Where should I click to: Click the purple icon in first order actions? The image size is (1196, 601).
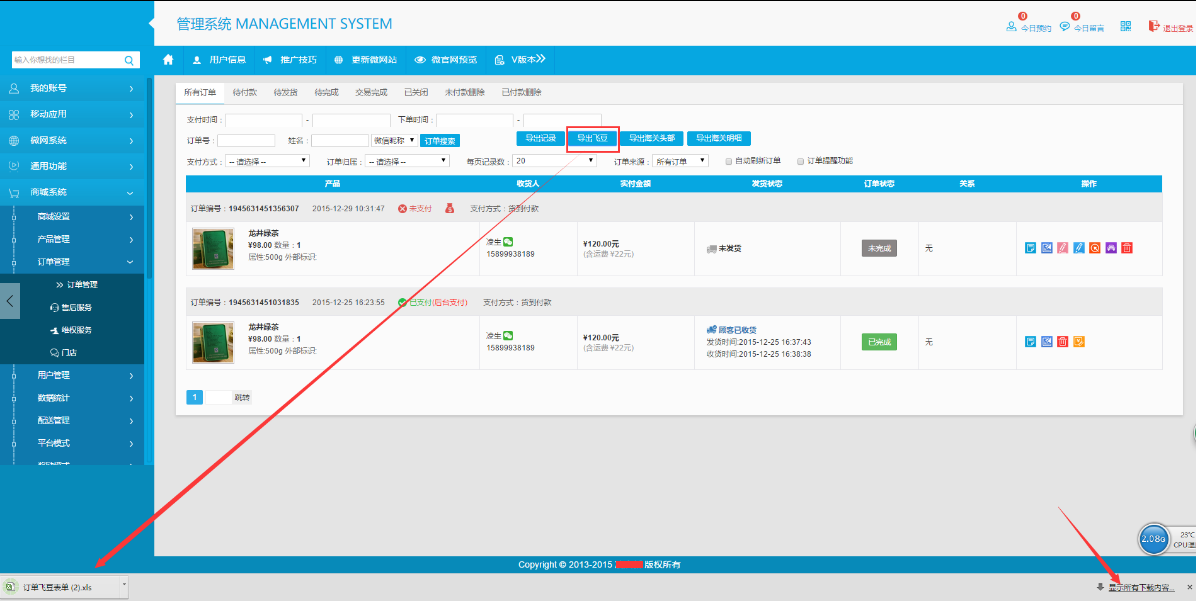tap(1110, 248)
